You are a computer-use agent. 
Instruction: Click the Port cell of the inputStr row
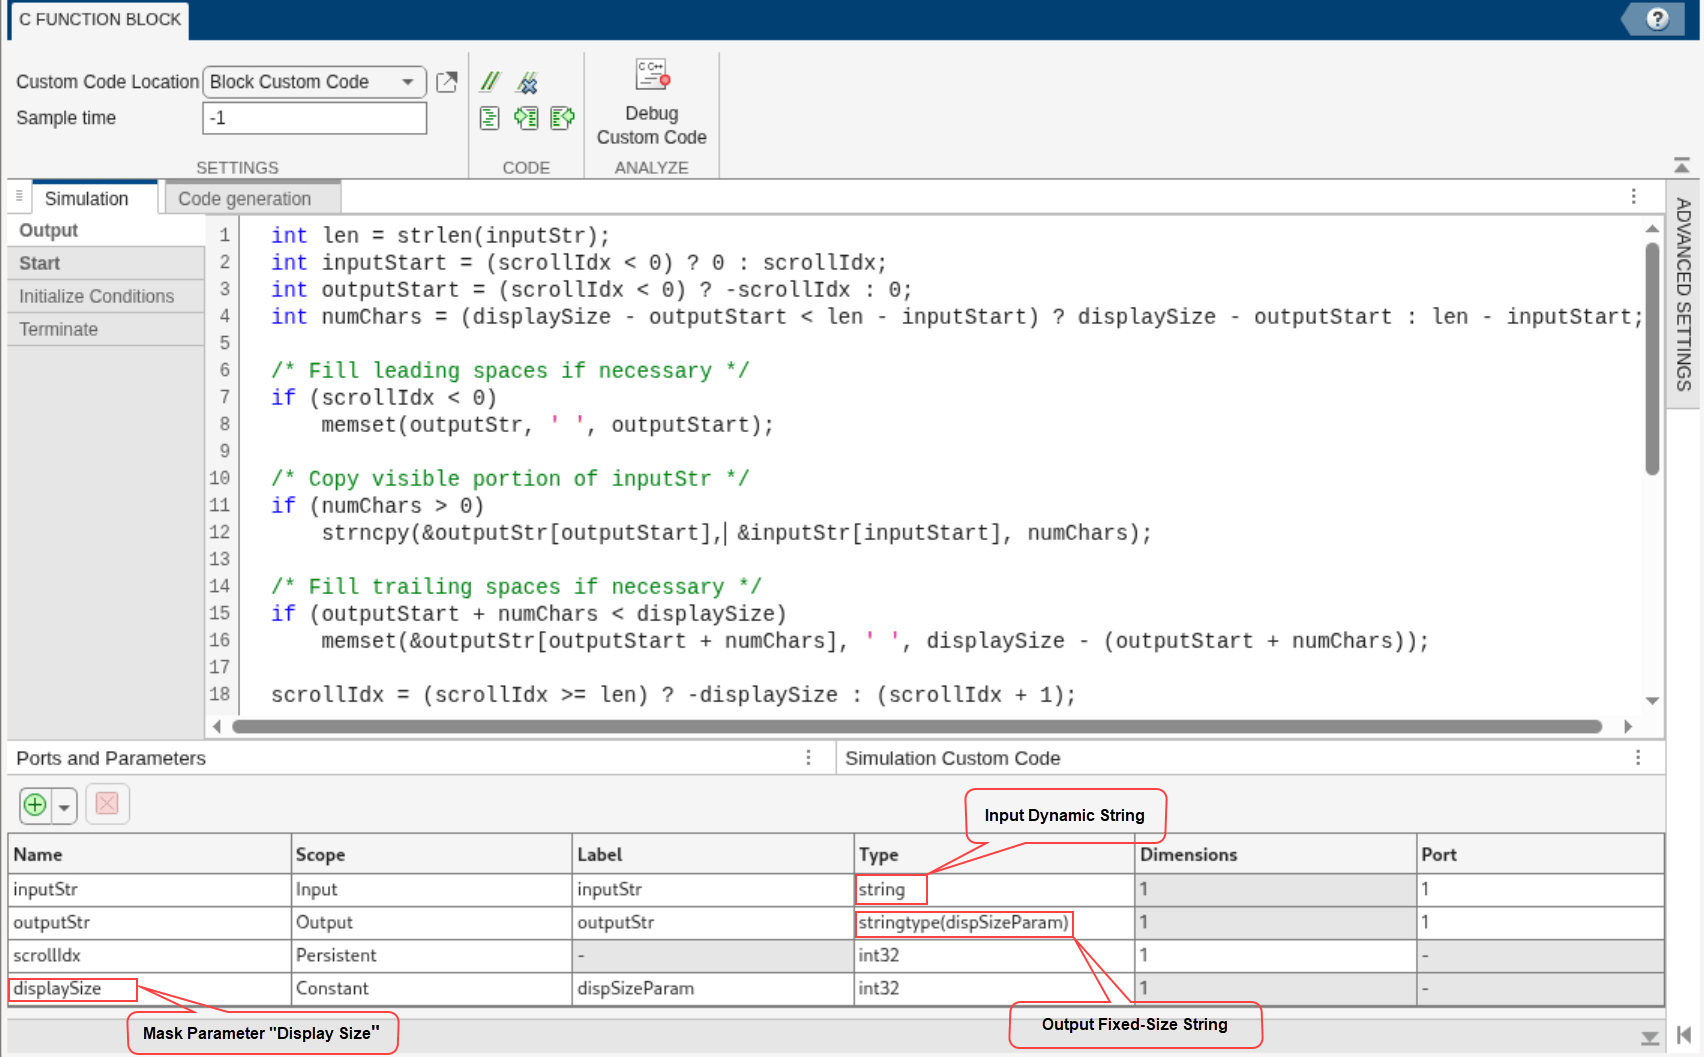click(x=1540, y=889)
